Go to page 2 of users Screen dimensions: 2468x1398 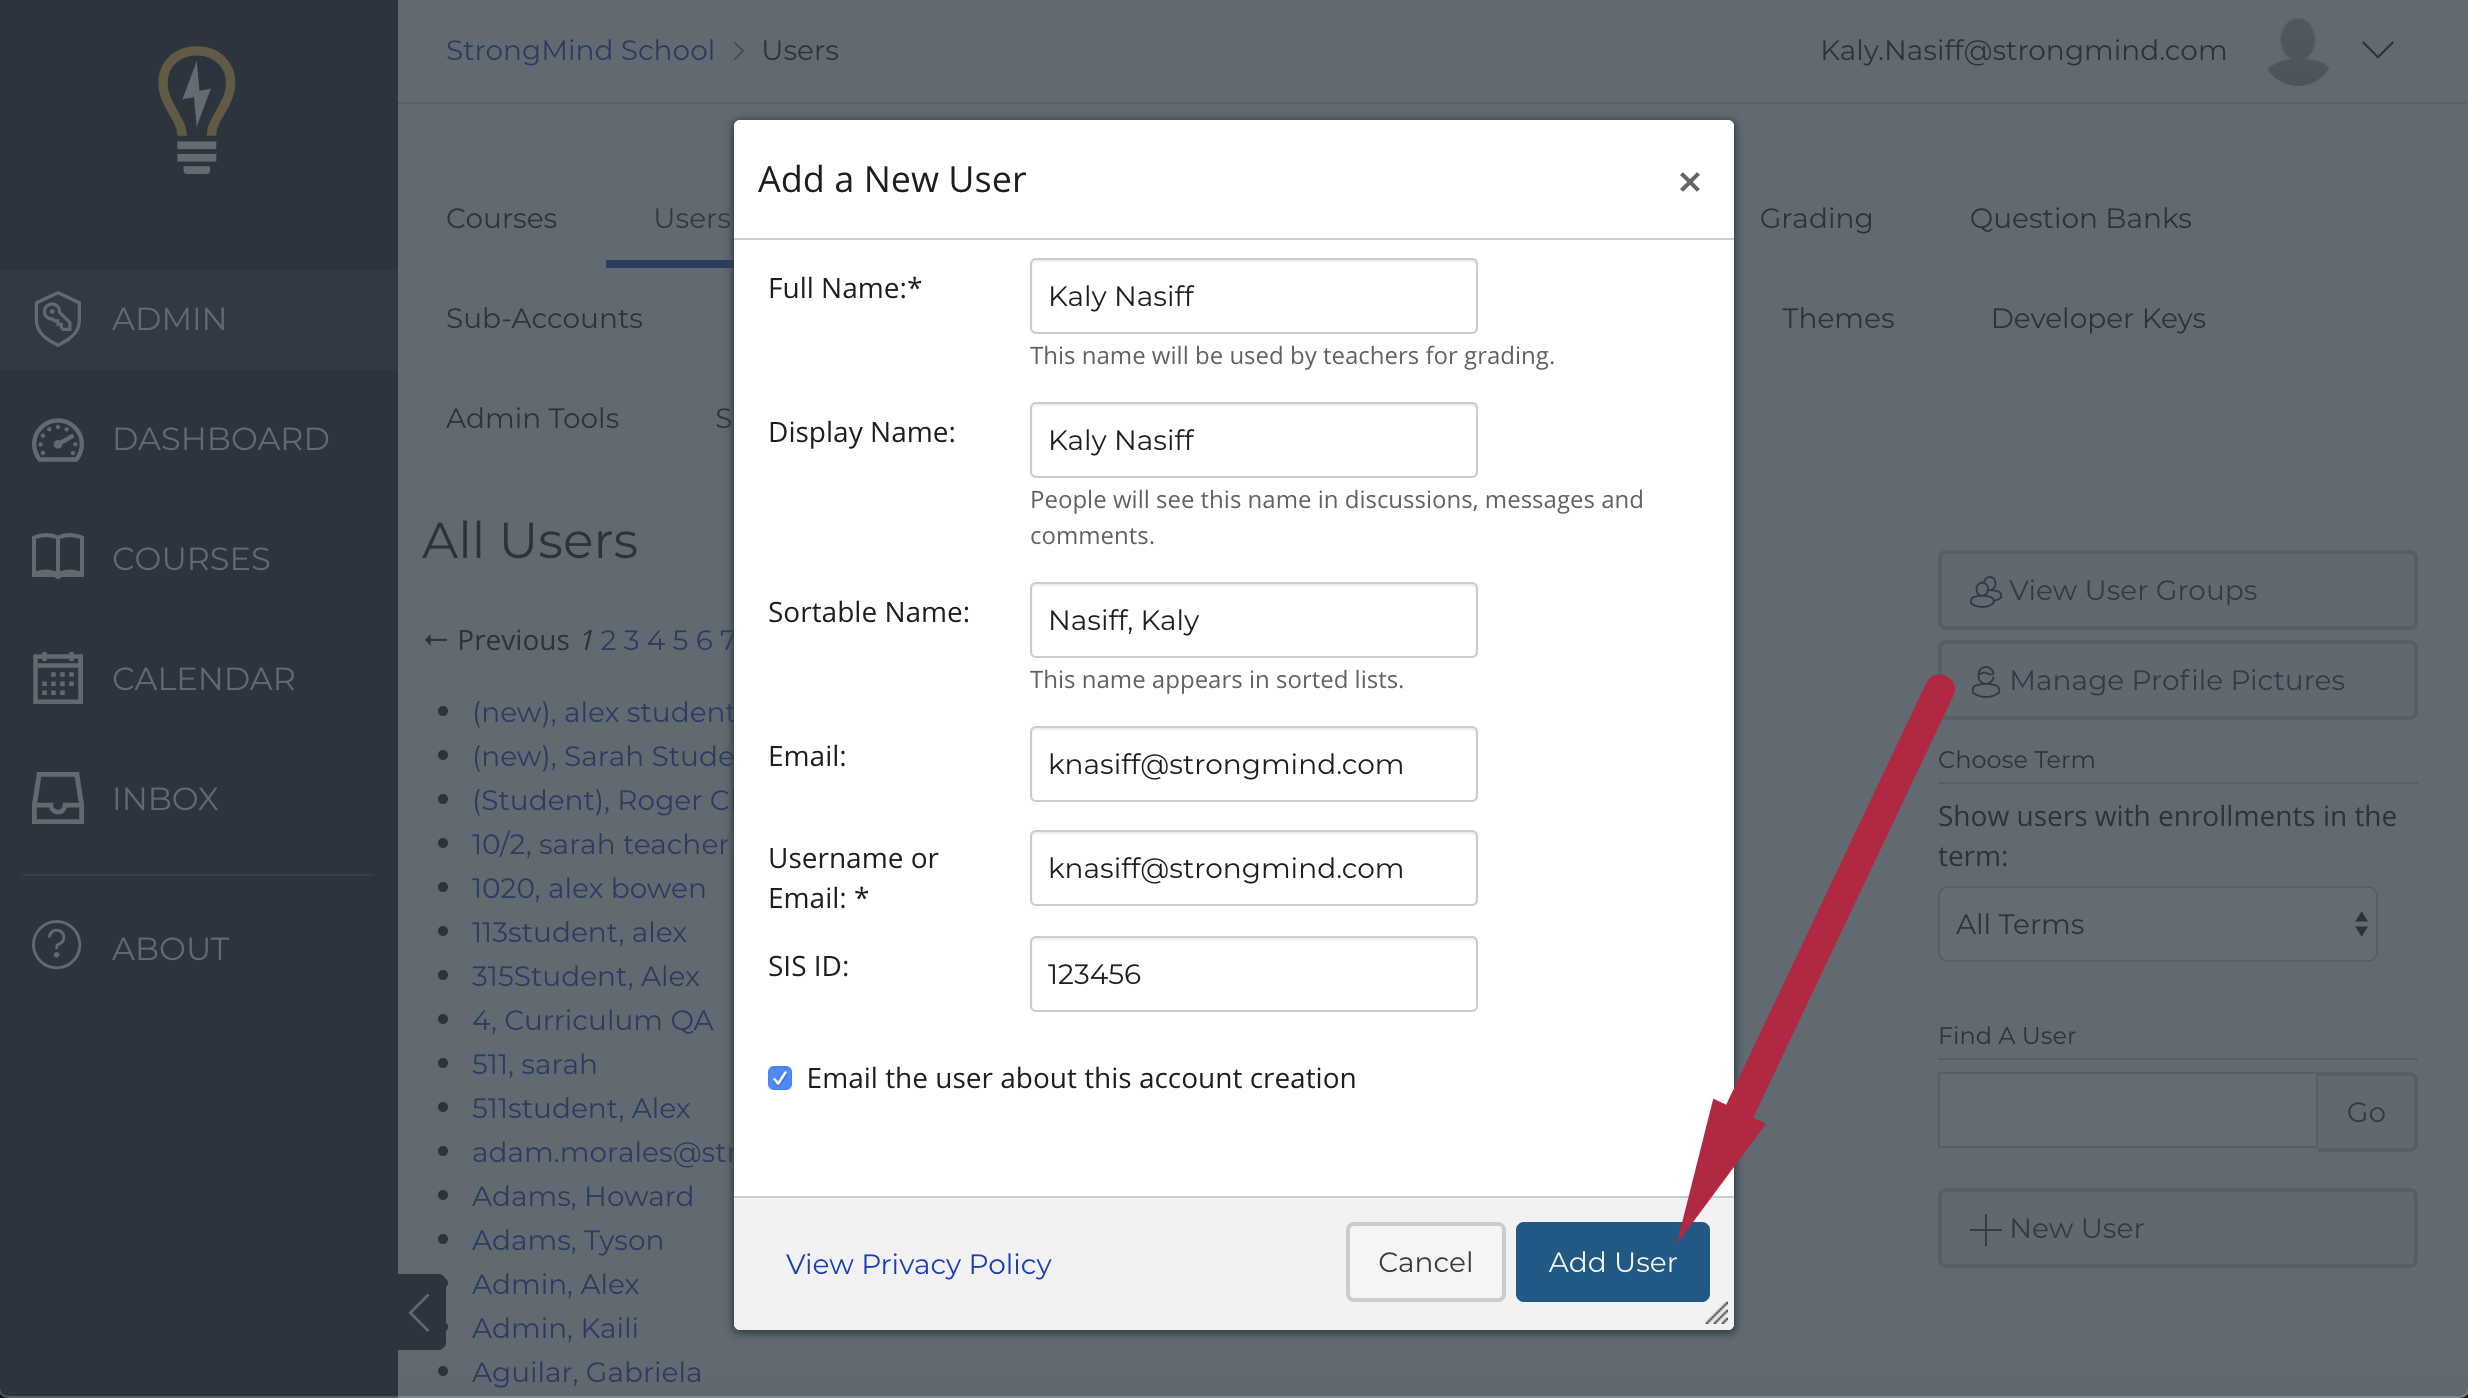(608, 640)
